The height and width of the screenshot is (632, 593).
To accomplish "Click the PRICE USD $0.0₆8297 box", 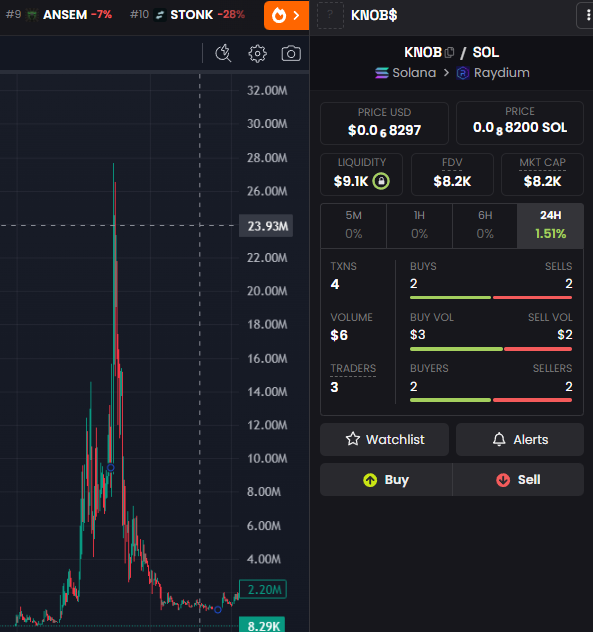I will coord(384,123).
